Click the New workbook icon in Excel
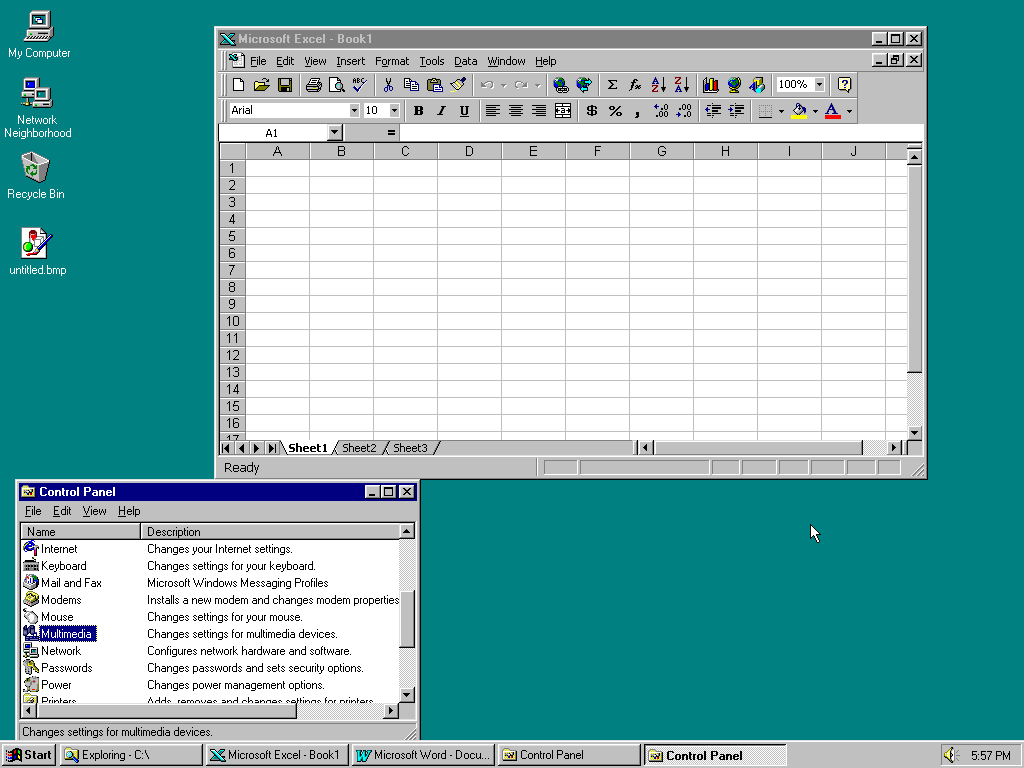Viewport: 1024px width, 768px height. [238, 85]
